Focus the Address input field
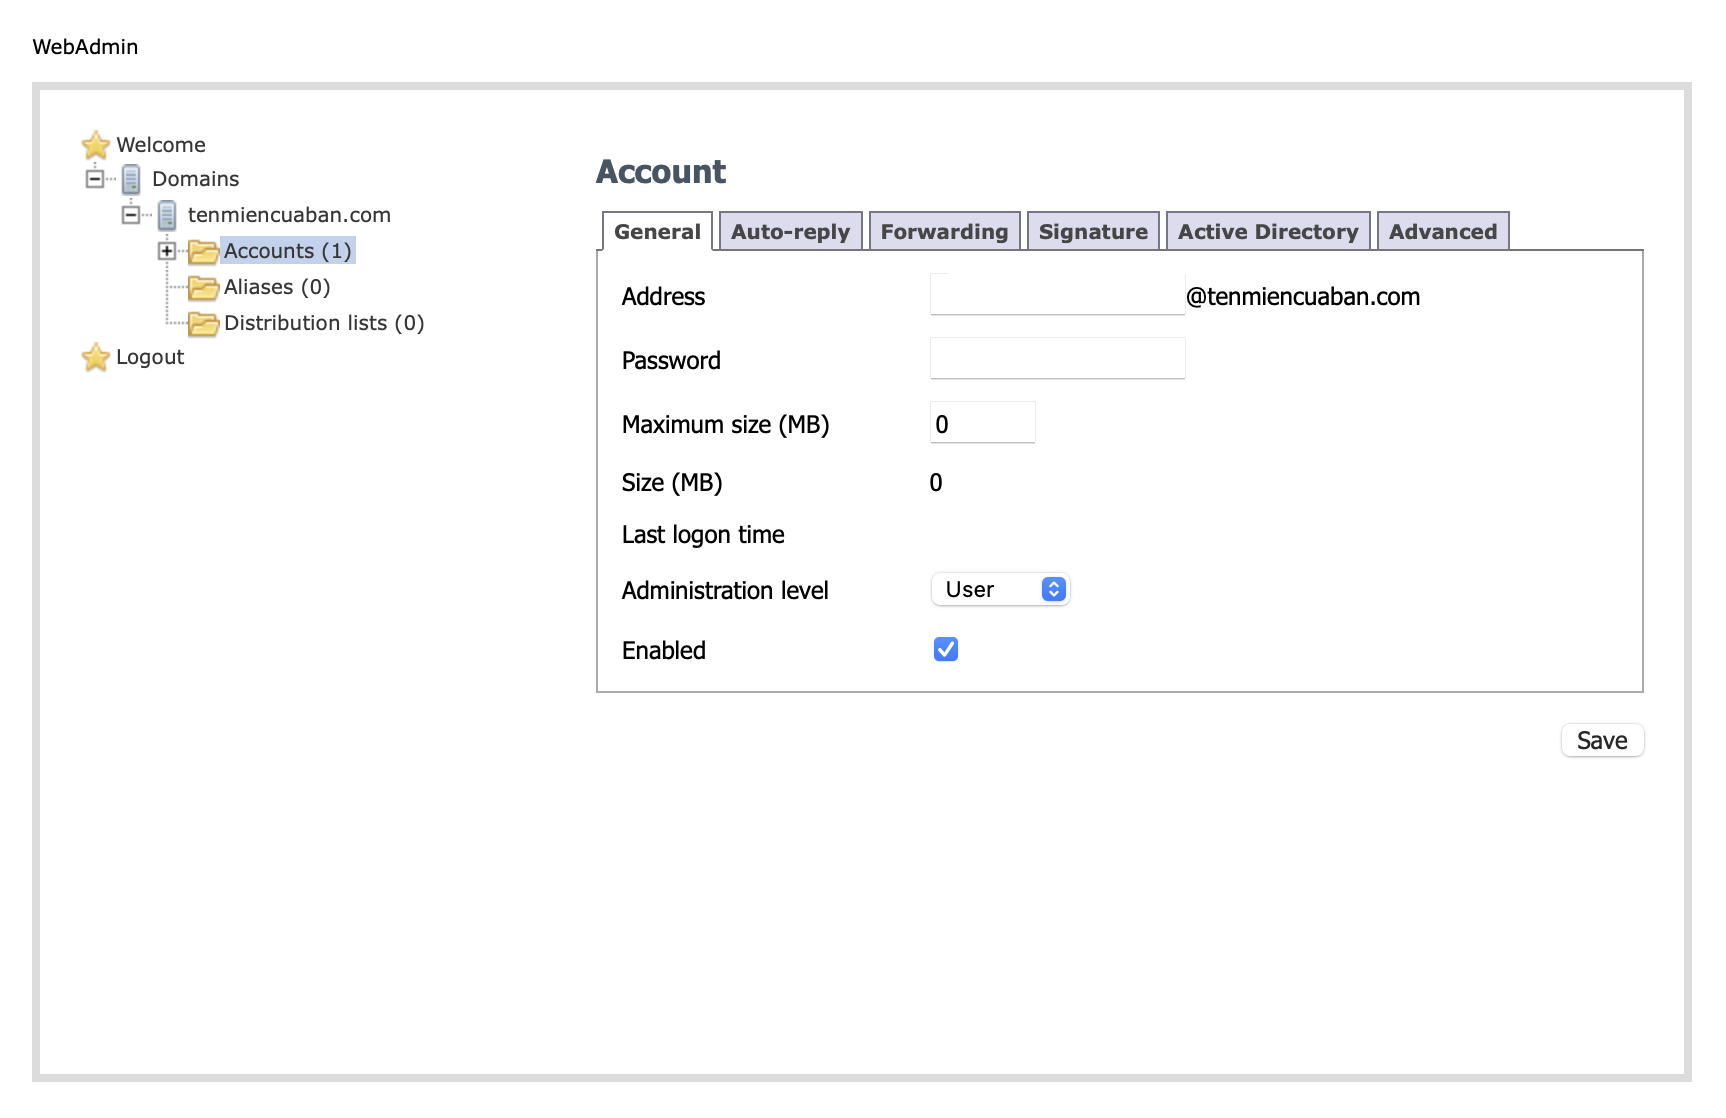This screenshot has height=1118, width=1726. point(1057,294)
